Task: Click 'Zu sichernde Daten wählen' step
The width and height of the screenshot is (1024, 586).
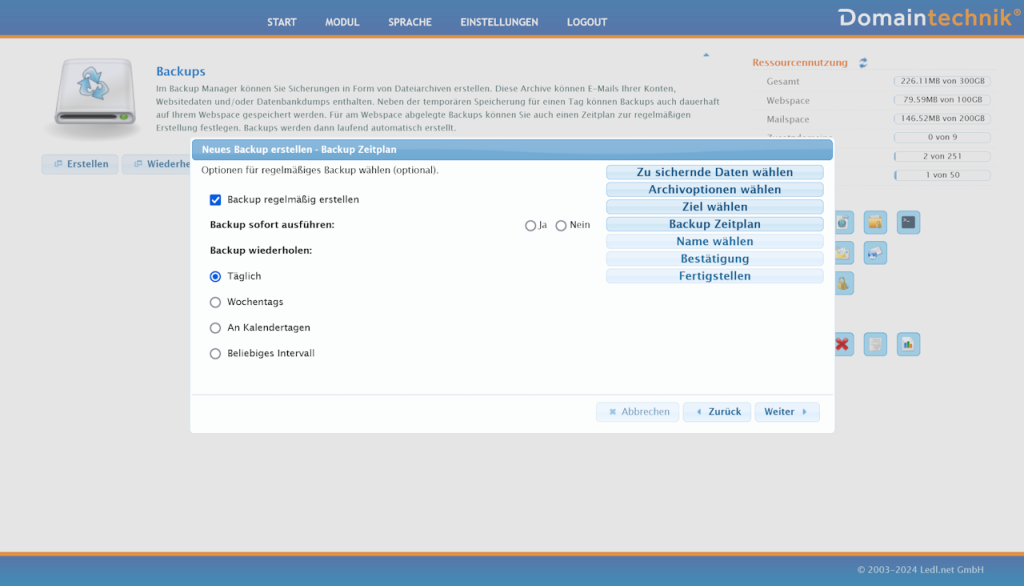Action: click(715, 171)
